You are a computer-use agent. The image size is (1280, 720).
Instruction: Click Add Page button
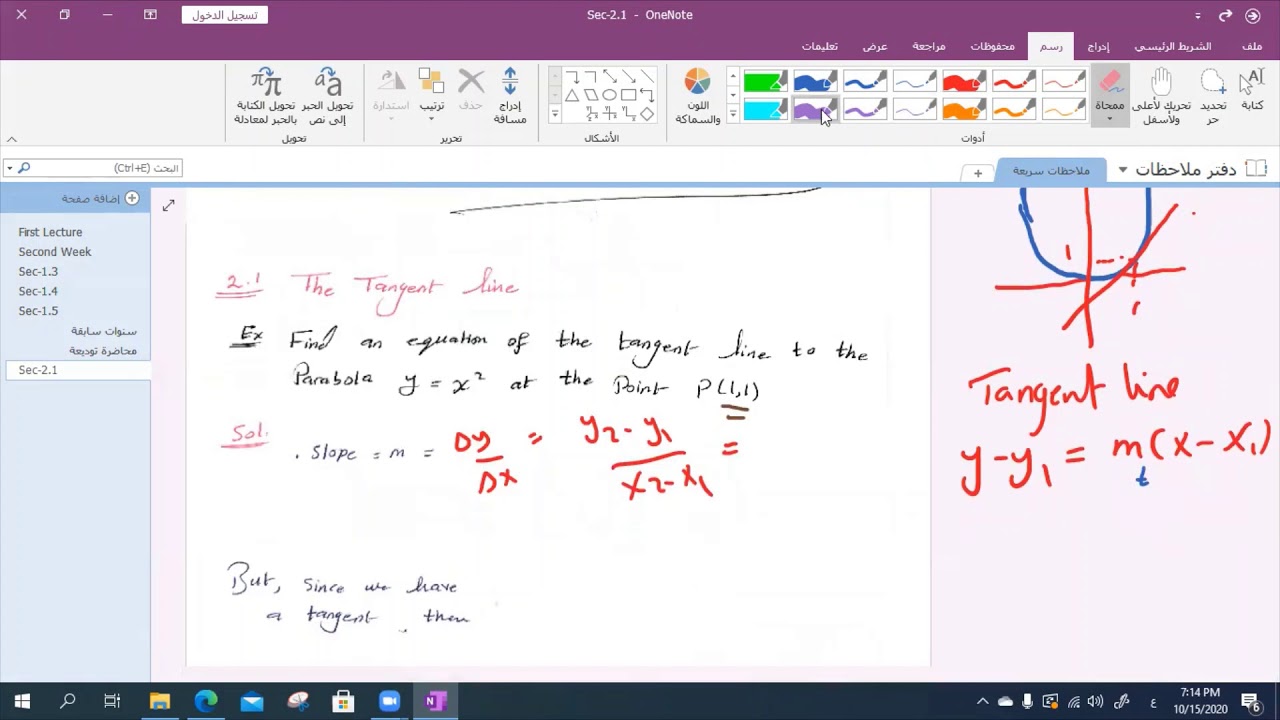click(x=100, y=198)
